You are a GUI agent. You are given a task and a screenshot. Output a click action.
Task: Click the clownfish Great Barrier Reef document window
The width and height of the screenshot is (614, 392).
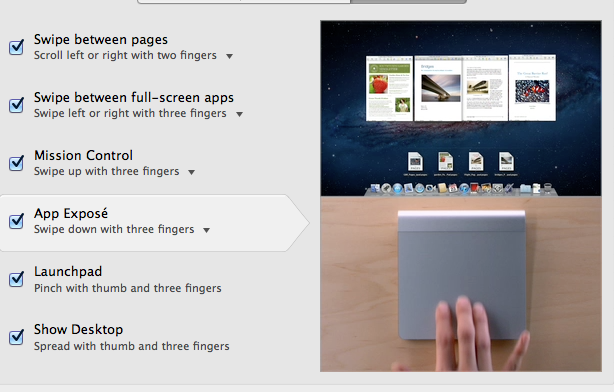(532, 87)
